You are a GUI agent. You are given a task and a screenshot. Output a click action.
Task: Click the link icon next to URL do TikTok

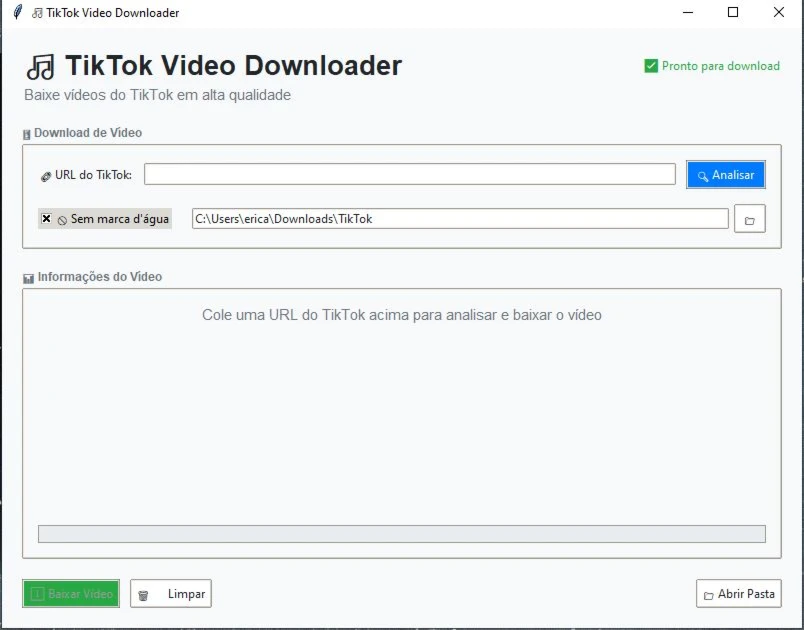click(x=46, y=176)
